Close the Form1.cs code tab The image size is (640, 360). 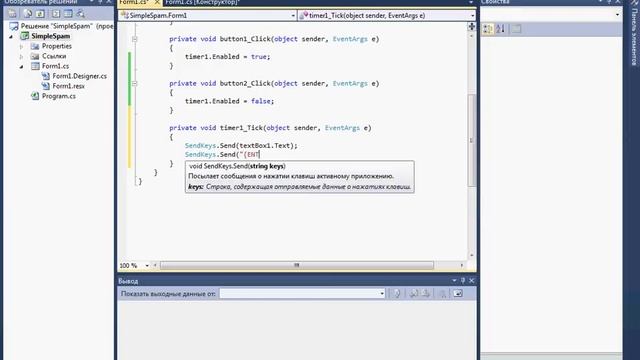(x=157, y=2)
